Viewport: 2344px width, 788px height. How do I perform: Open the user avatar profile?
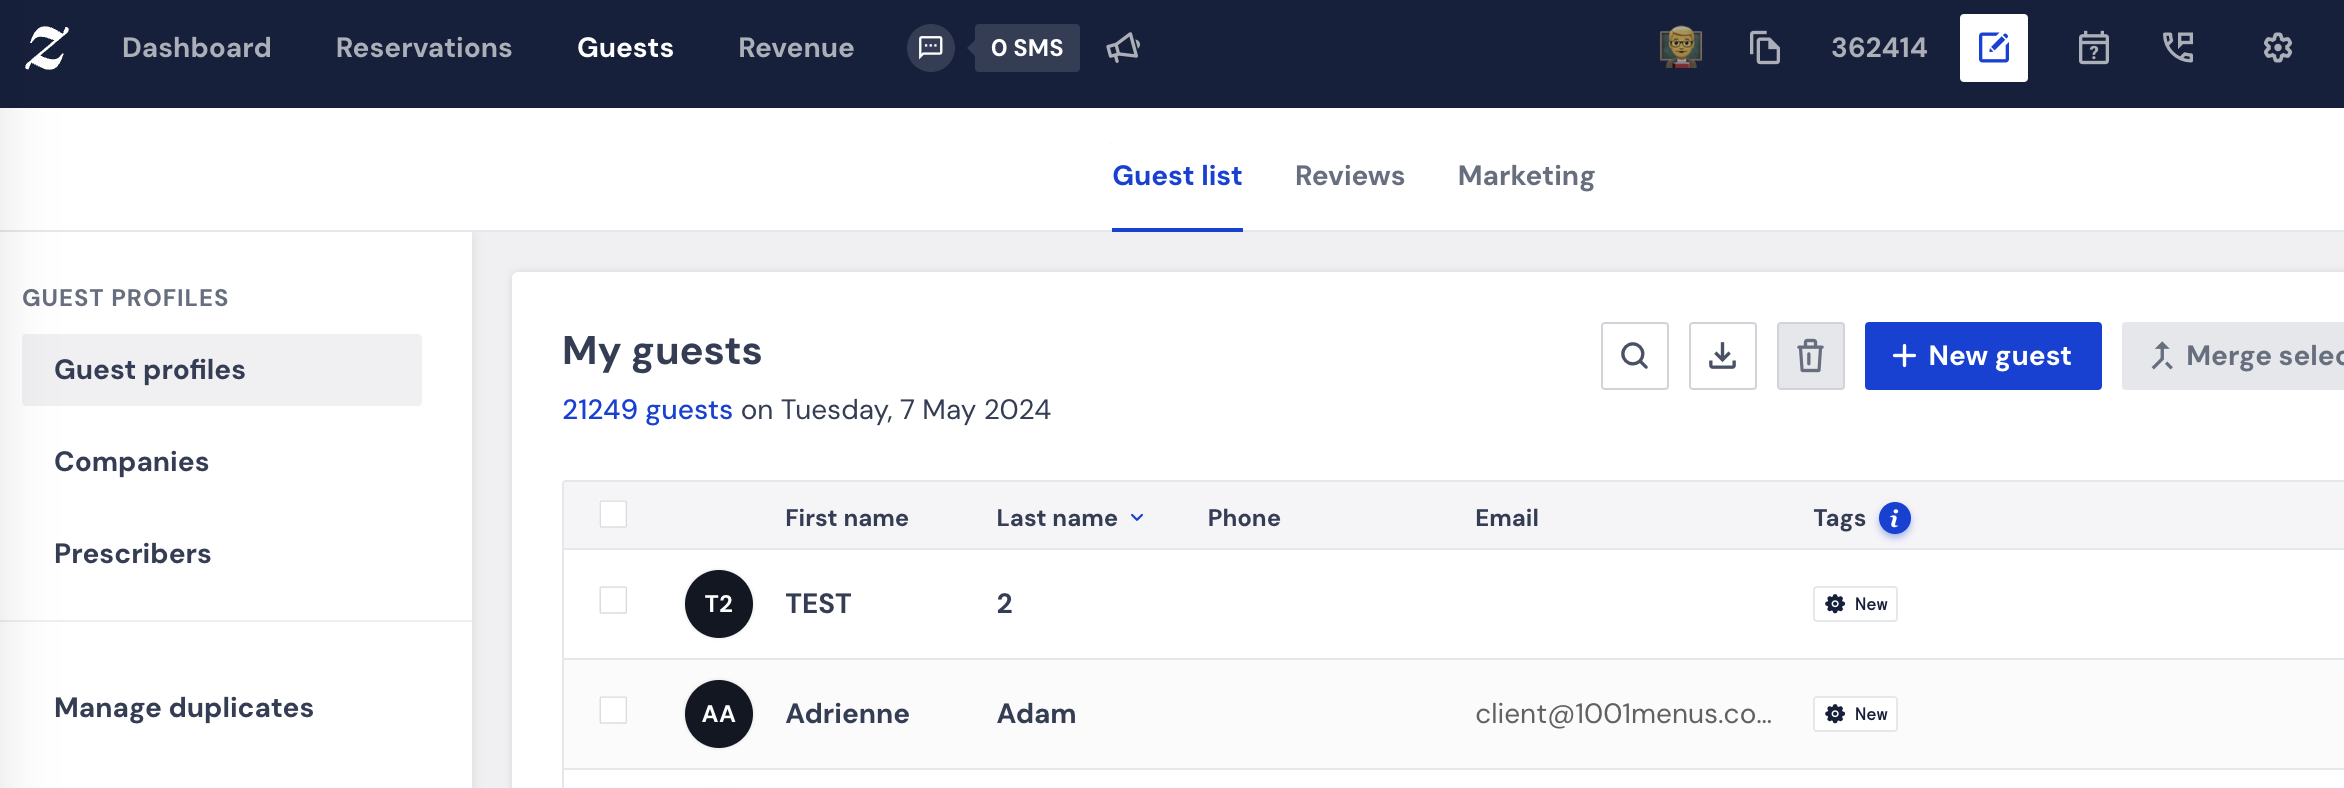click(1681, 47)
